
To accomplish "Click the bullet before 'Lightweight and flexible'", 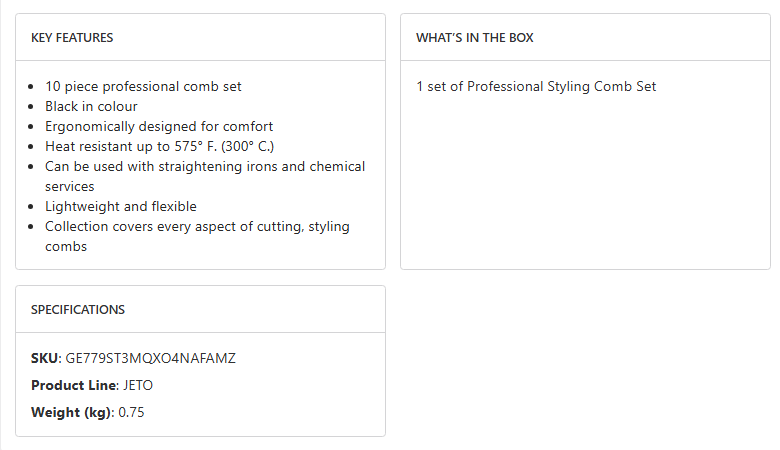I will 34,207.
